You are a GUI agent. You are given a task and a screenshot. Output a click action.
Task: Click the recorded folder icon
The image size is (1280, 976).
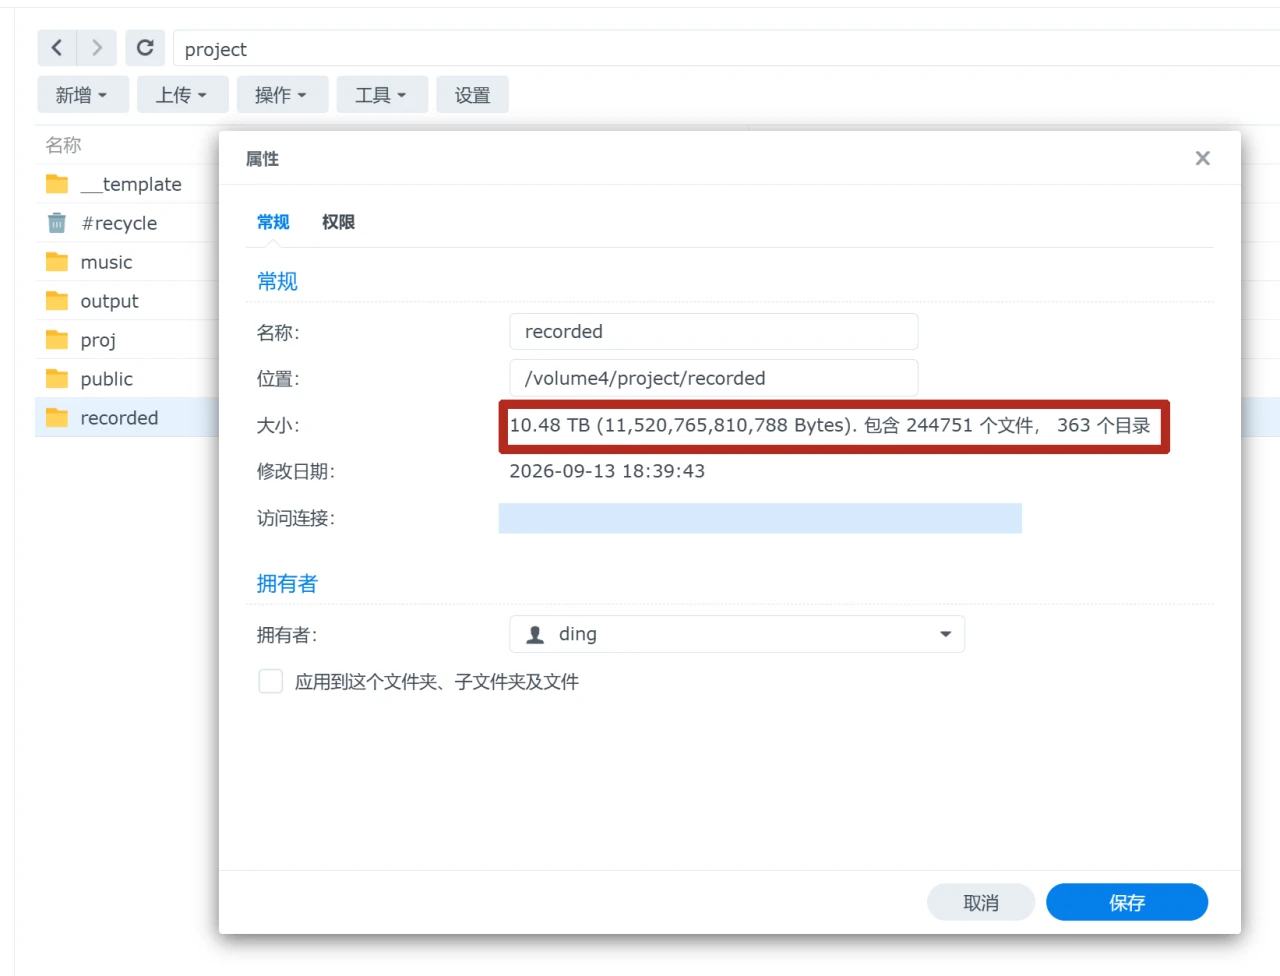(57, 418)
